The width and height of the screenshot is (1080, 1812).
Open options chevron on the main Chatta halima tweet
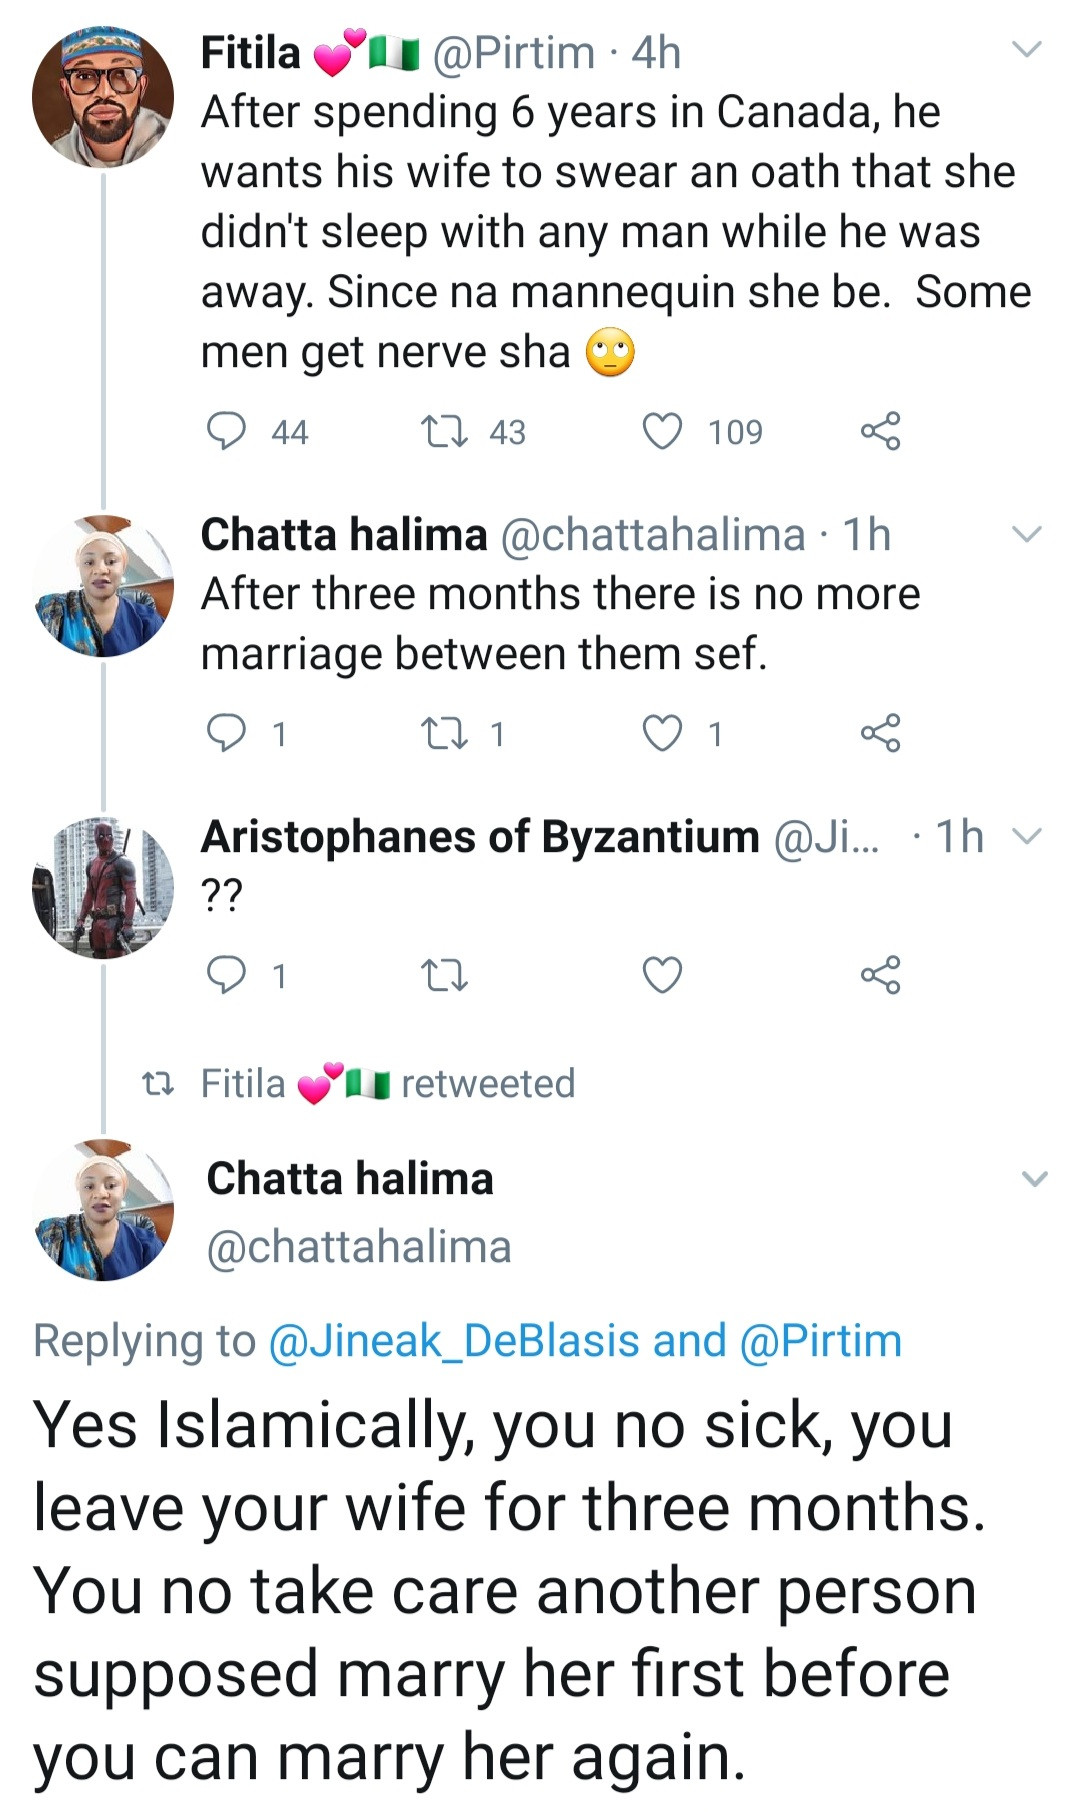[1034, 1179]
